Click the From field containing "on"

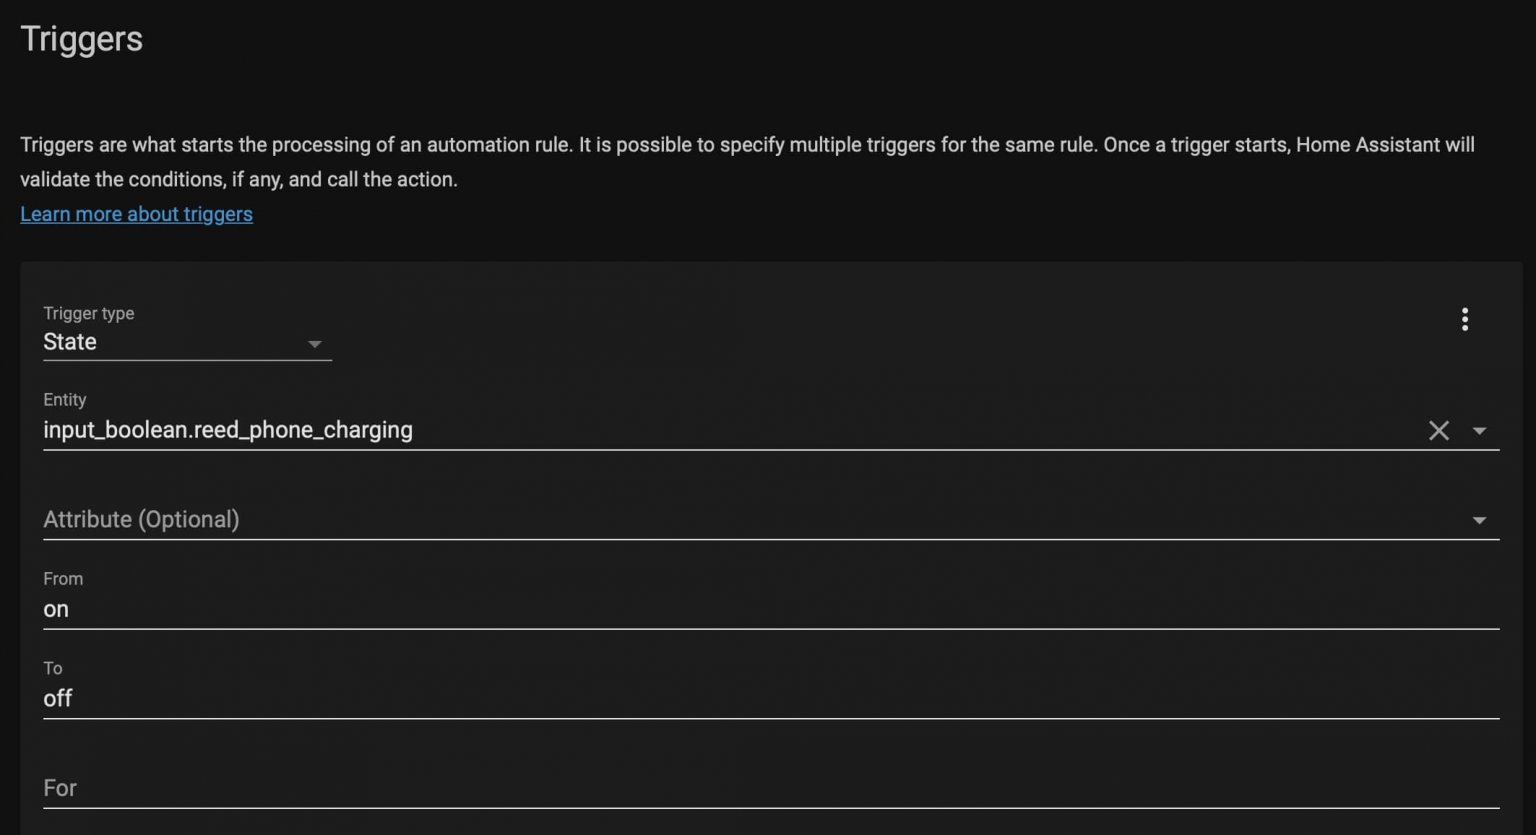pos(700,609)
